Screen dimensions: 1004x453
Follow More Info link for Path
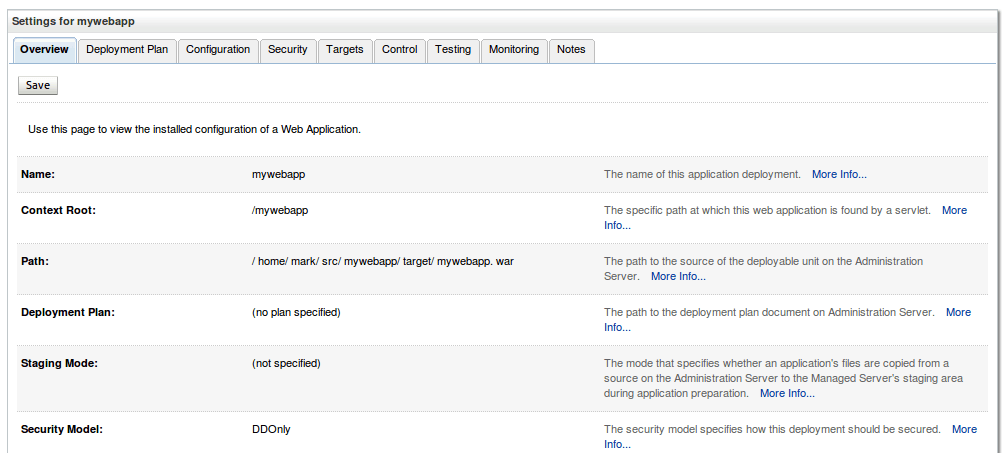pos(678,277)
